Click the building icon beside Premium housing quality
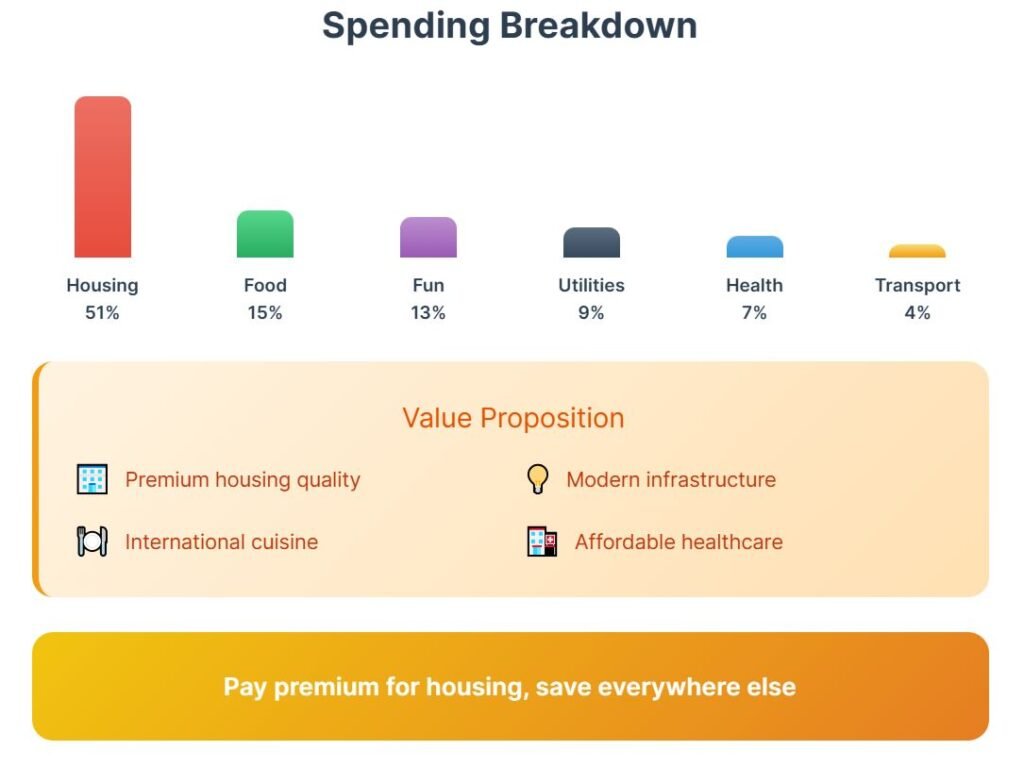The width and height of the screenshot is (1024, 783). tap(92, 480)
